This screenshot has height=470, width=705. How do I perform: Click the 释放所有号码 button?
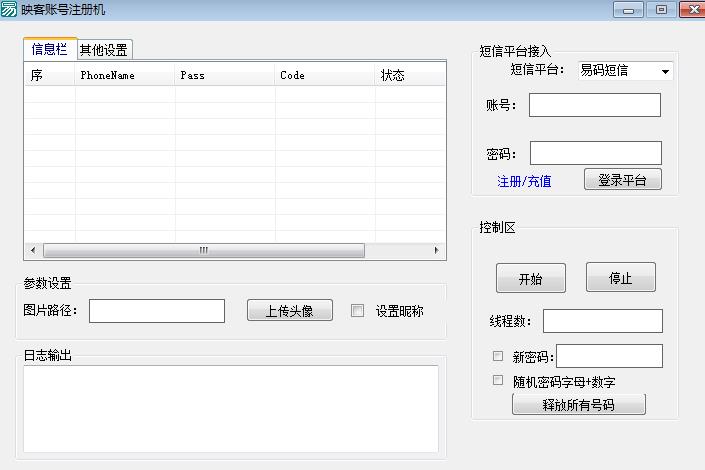point(578,405)
